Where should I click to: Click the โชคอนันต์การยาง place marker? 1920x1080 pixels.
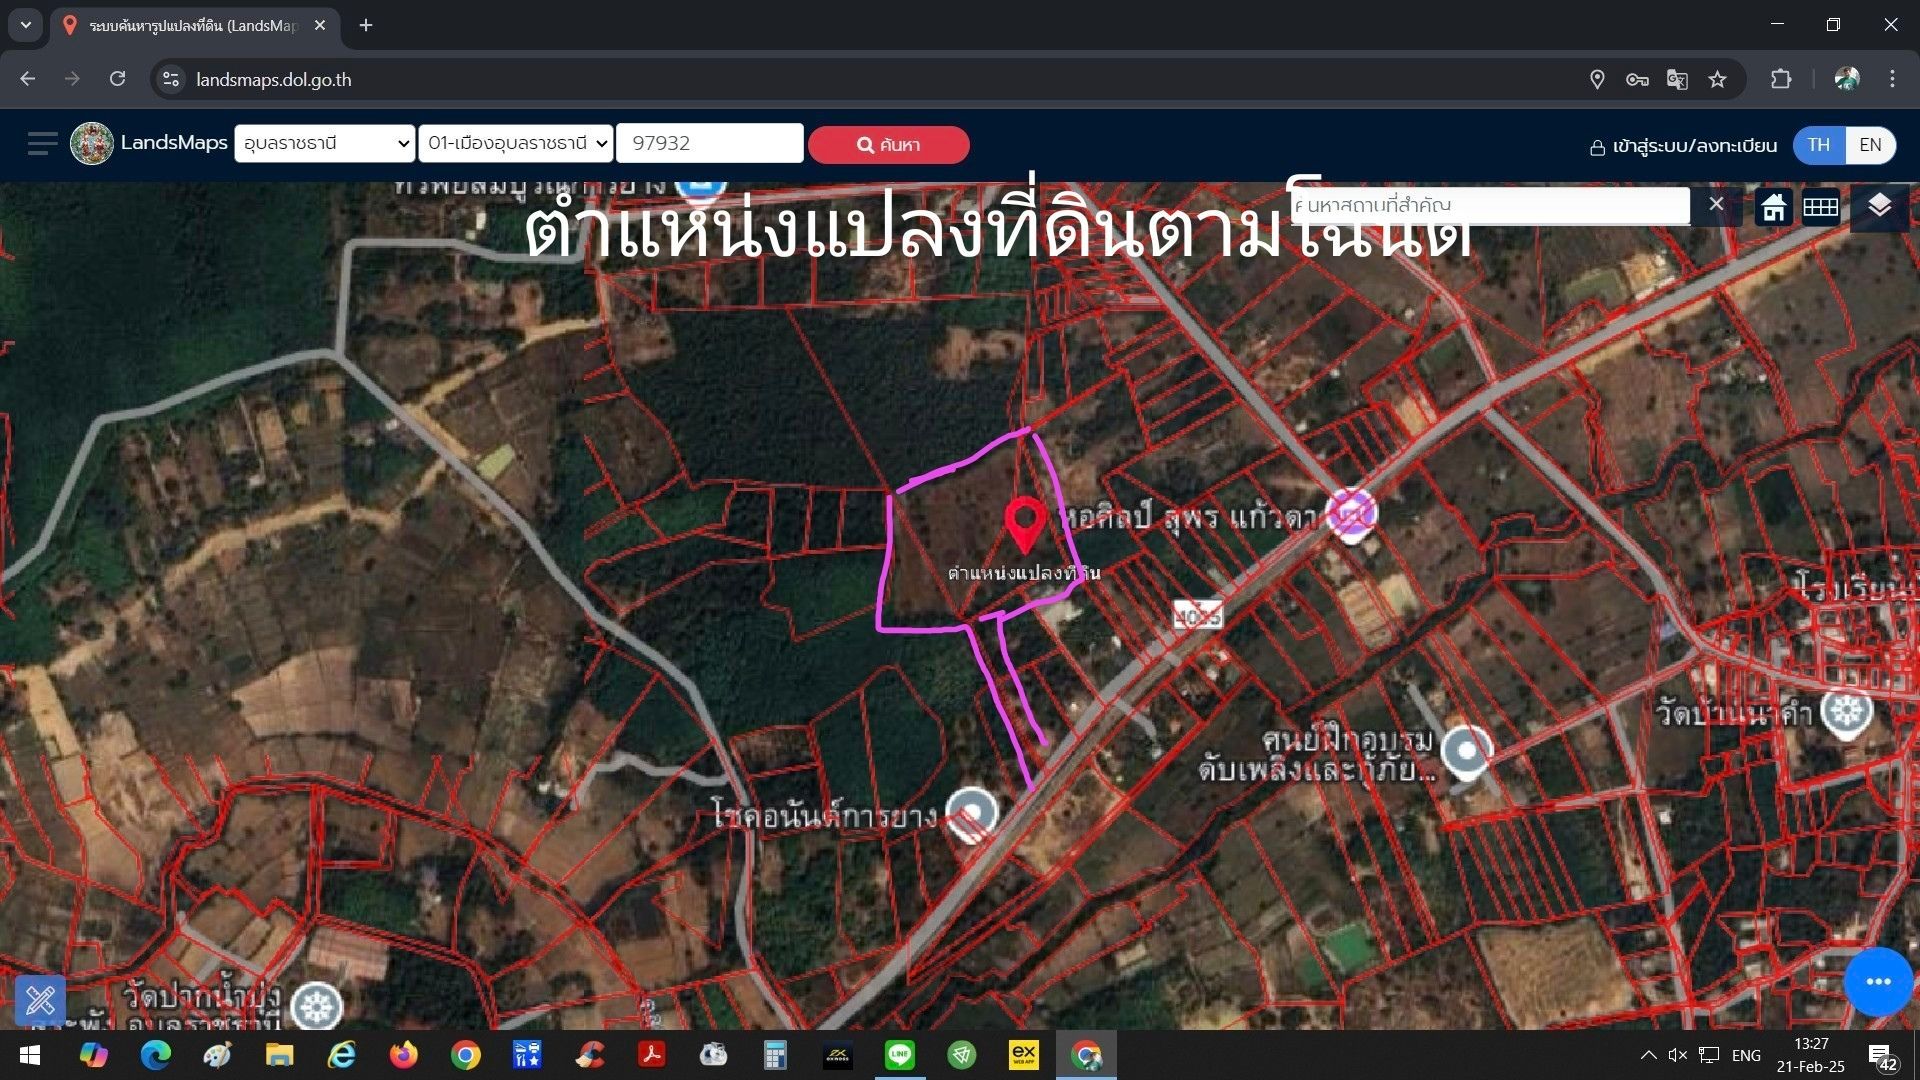(x=971, y=814)
